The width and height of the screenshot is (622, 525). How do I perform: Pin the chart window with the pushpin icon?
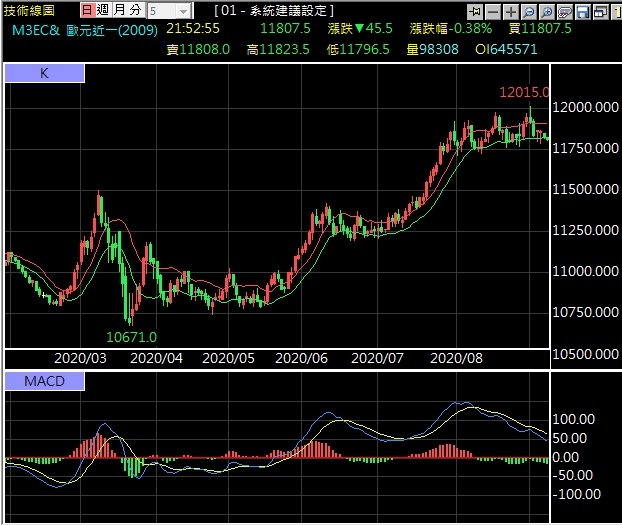475,12
